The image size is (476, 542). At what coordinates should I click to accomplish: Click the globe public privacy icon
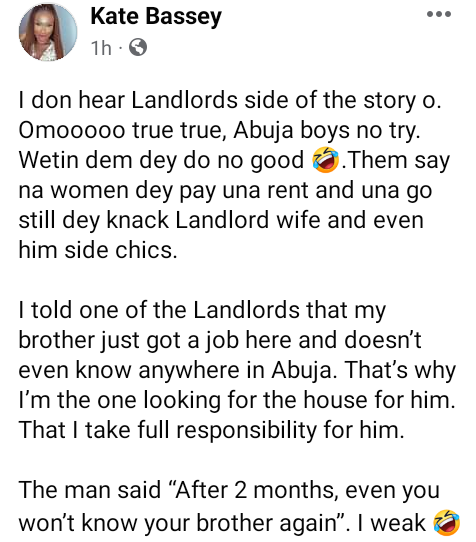pos(138,47)
